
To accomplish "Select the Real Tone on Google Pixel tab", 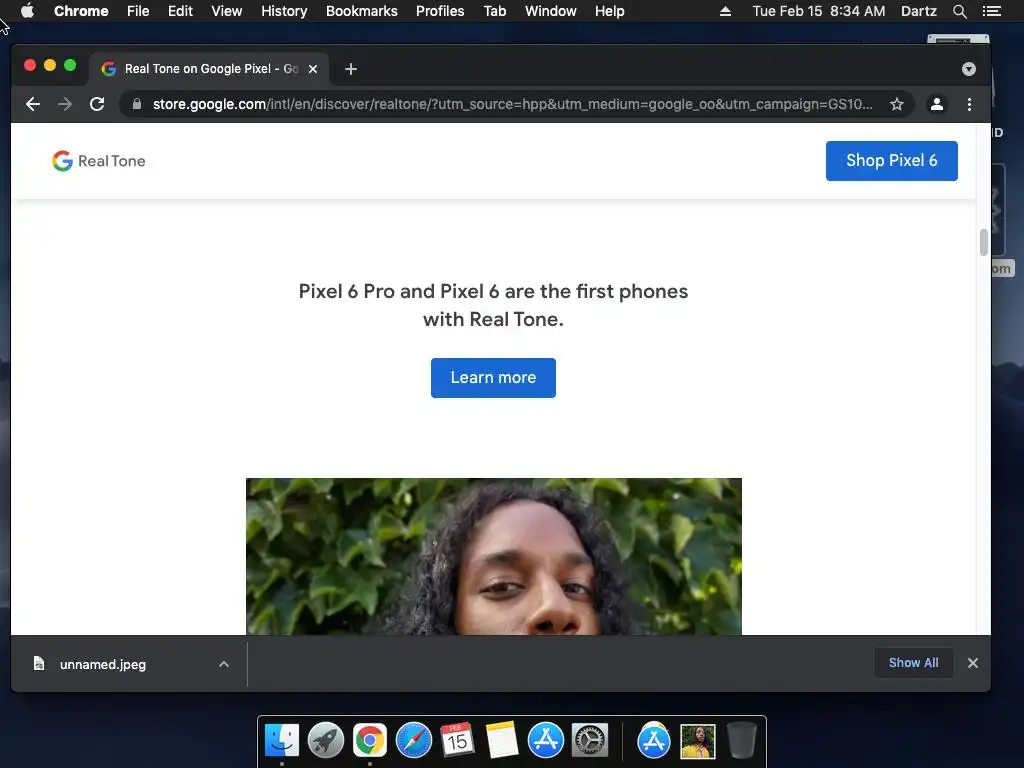I will pos(209,69).
